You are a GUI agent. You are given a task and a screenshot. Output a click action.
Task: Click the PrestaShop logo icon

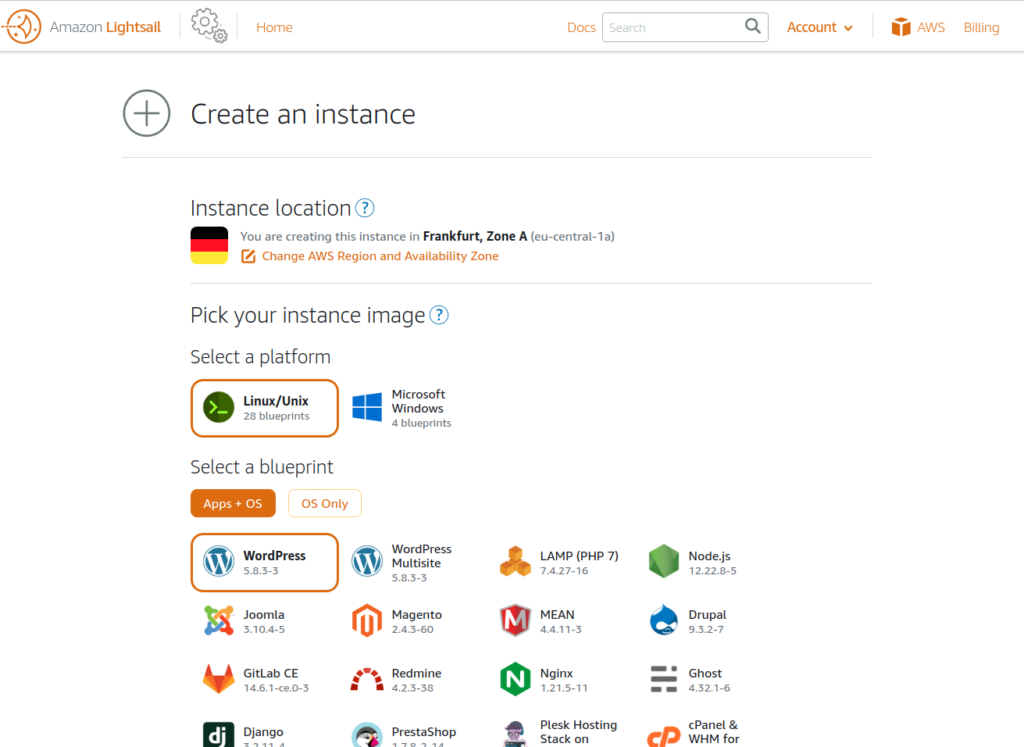tap(367, 735)
